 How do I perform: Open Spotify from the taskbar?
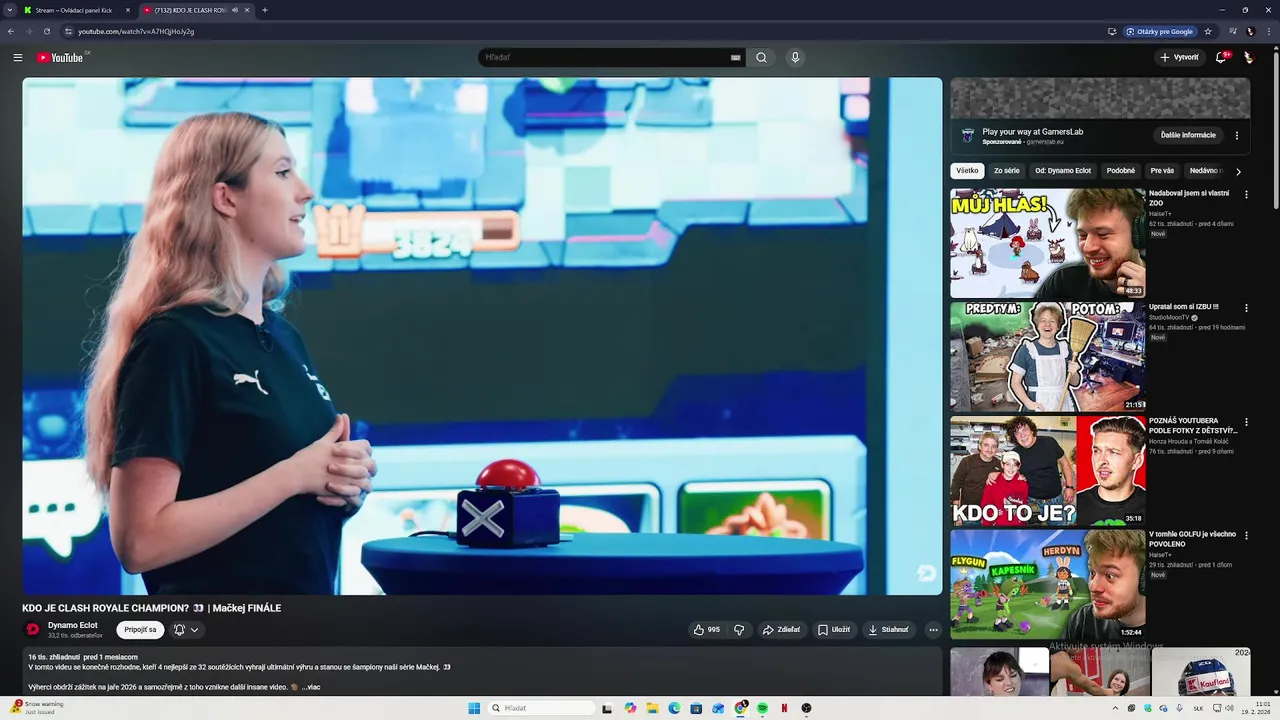pyautogui.click(x=762, y=708)
